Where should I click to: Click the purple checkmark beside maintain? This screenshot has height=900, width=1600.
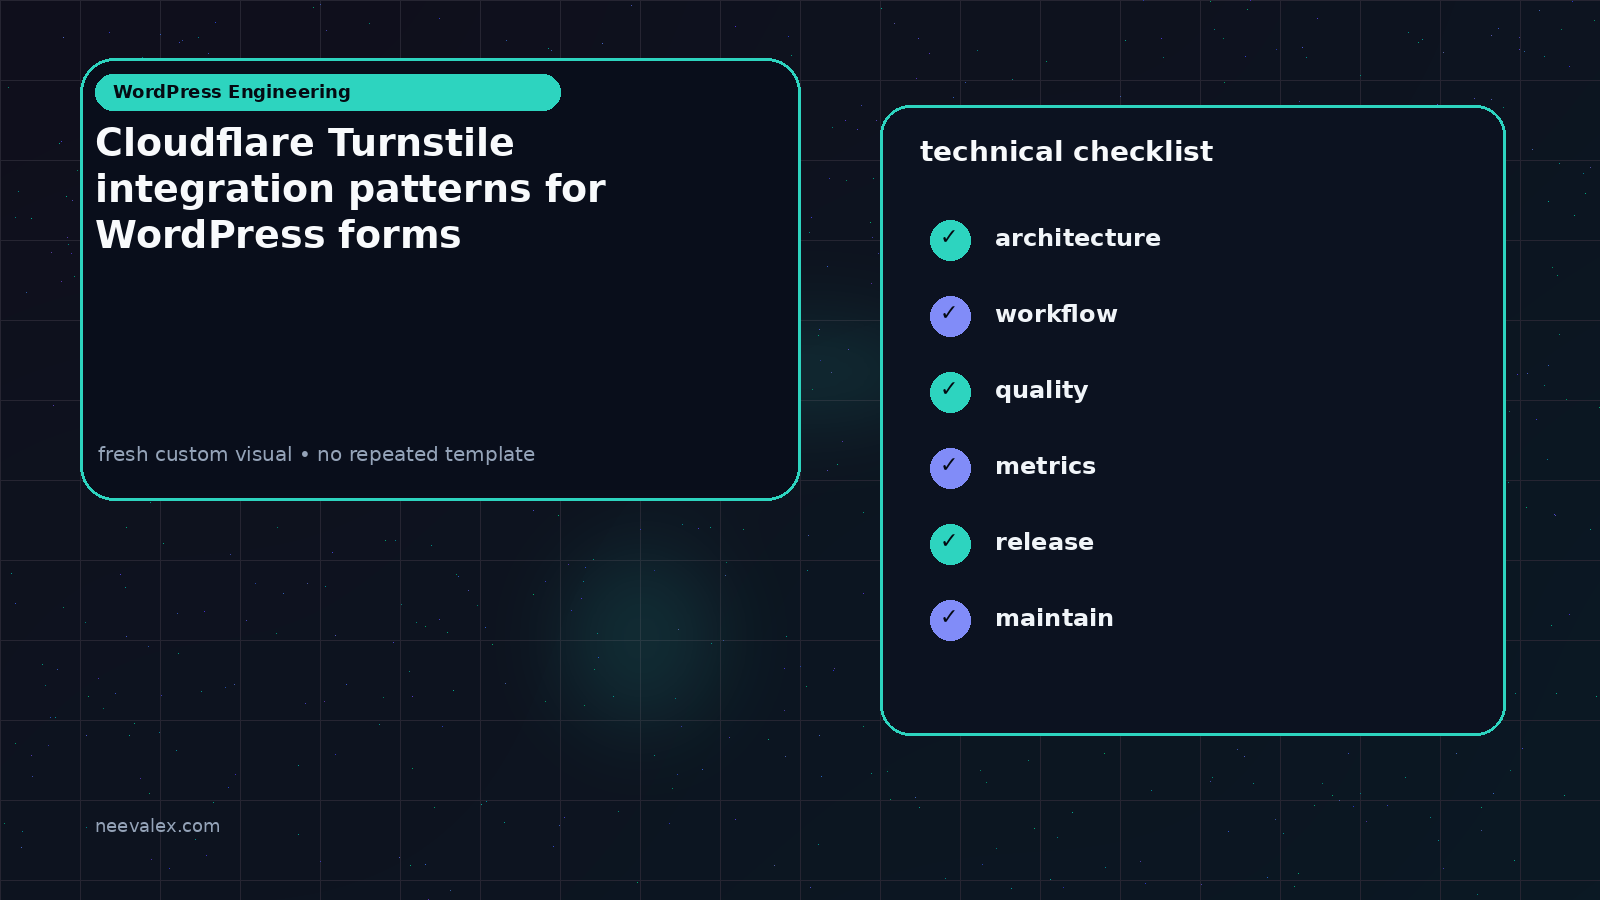pyautogui.click(x=950, y=620)
